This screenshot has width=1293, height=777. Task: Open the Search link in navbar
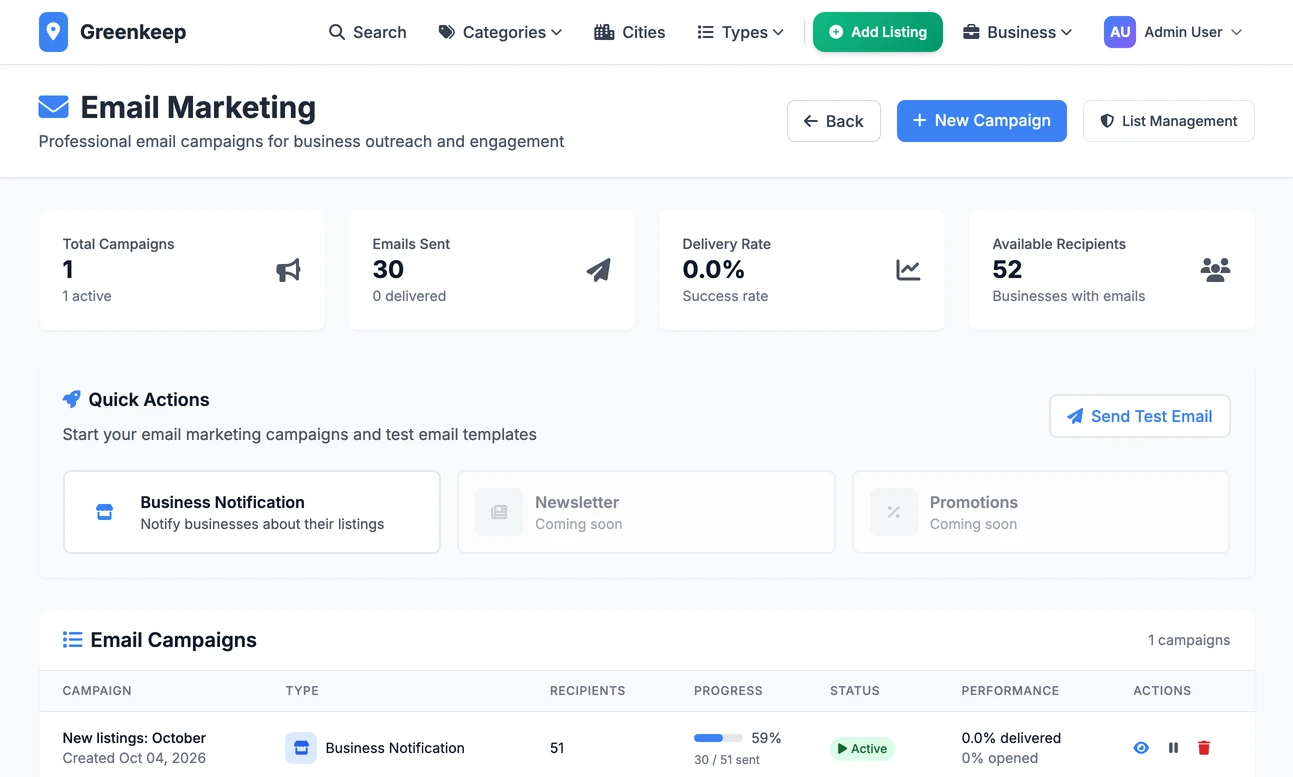[x=368, y=32]
